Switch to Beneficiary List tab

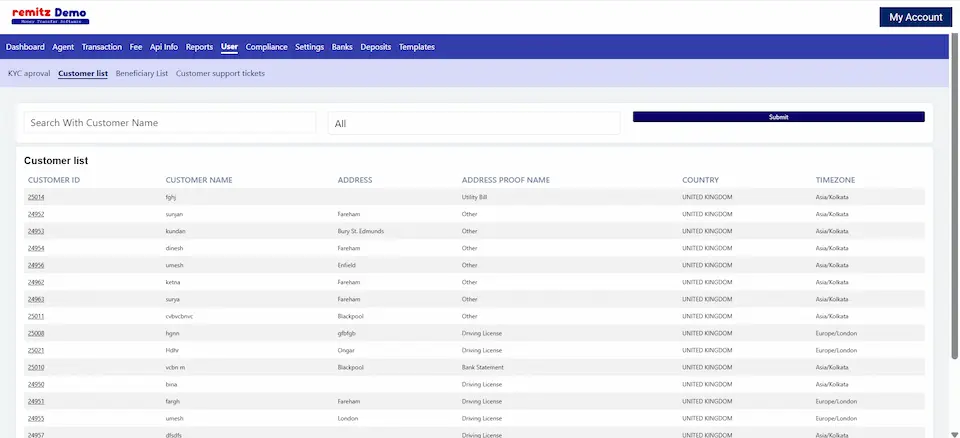click(x=142, y=74)
